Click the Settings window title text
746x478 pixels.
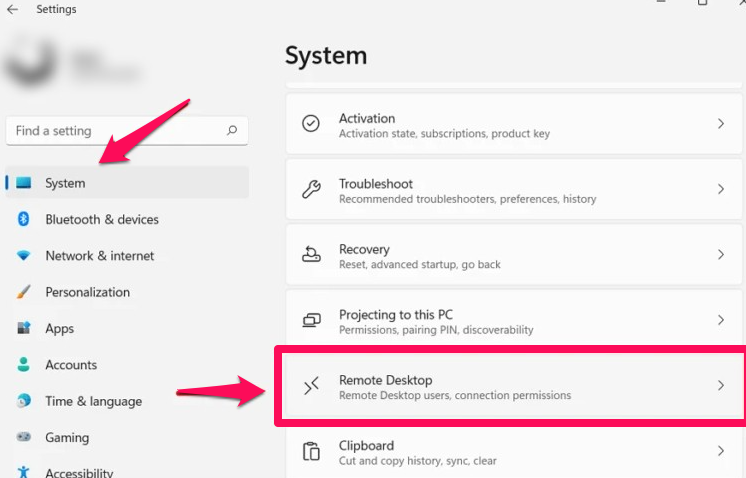(56, 9)
